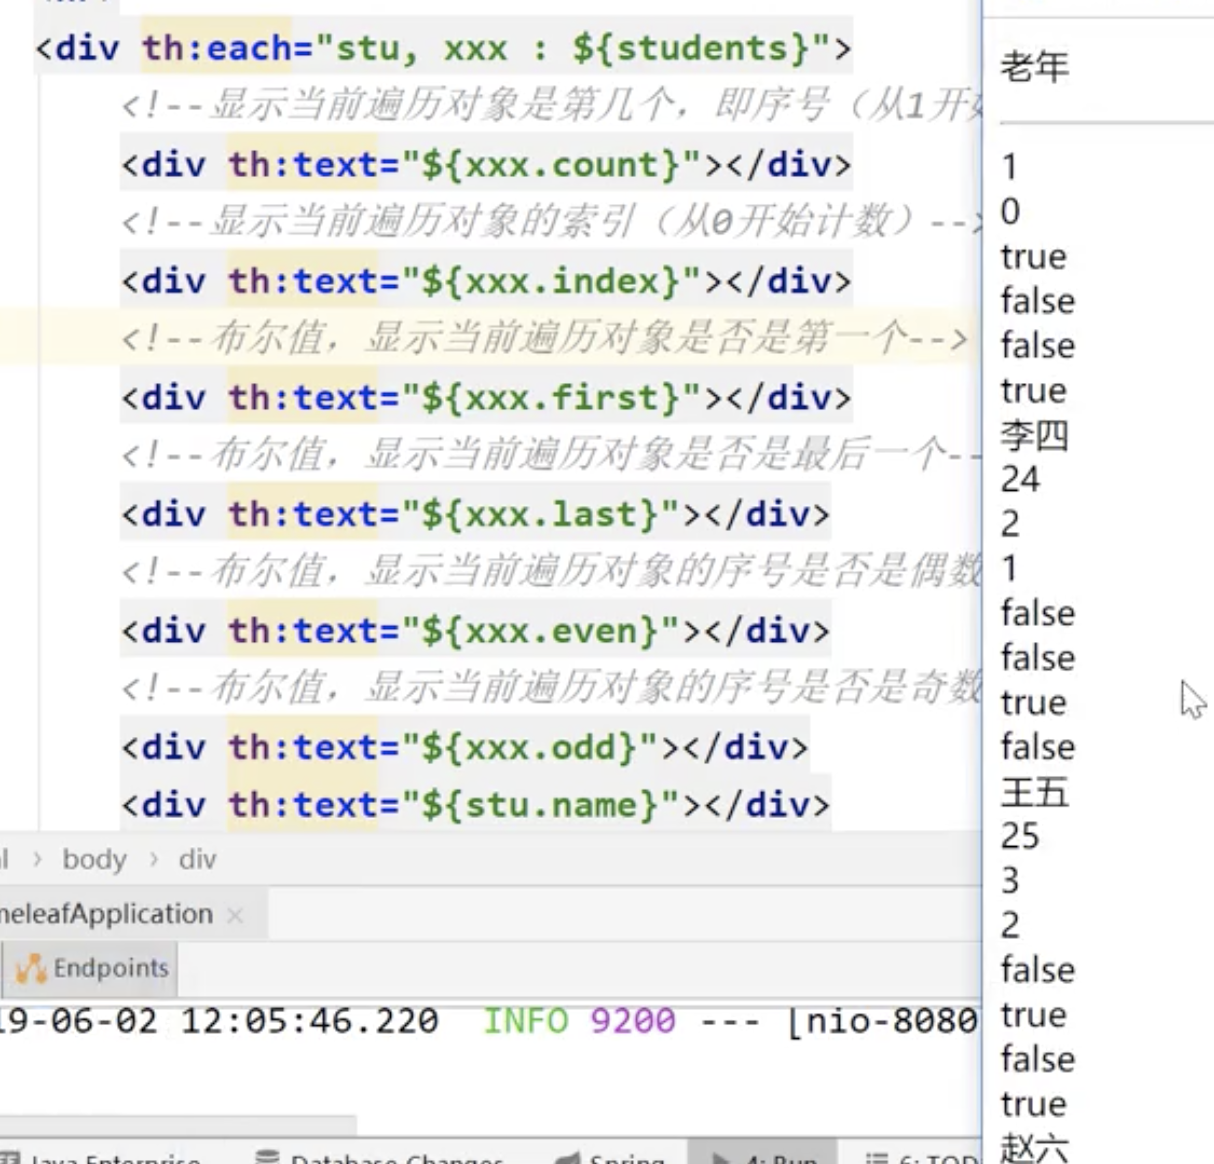Click the comment about 序号 从1开始

[551, 106]
